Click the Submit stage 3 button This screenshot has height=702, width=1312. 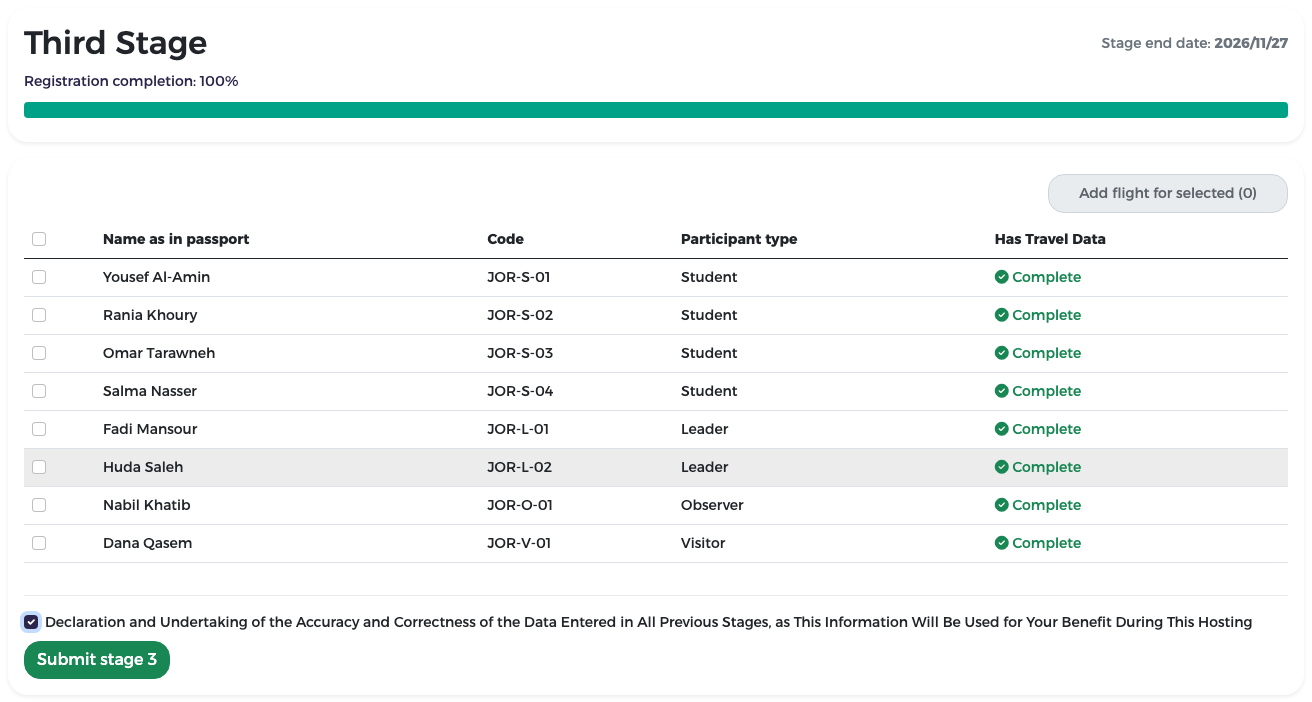pos(97,660)
